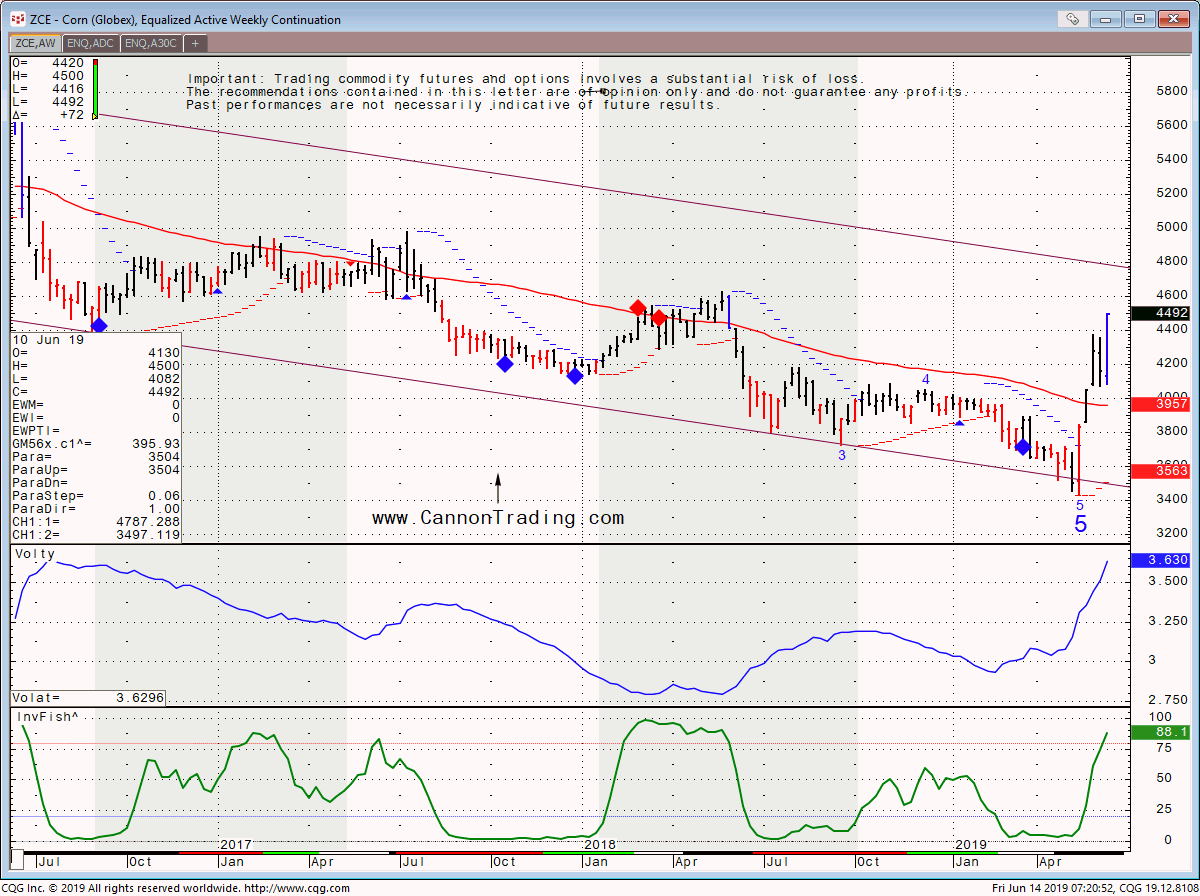Select the Volty study label
This screenshot has height=896, width=1200.
[x=36, y=554]
